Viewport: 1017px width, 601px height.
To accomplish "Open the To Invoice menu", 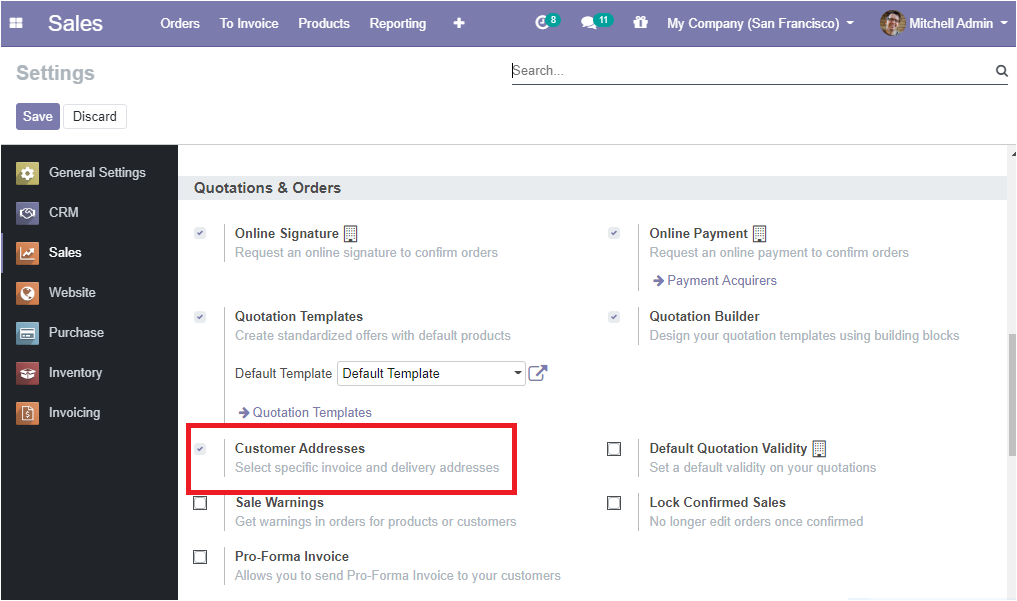I will (x=249, y=23).
